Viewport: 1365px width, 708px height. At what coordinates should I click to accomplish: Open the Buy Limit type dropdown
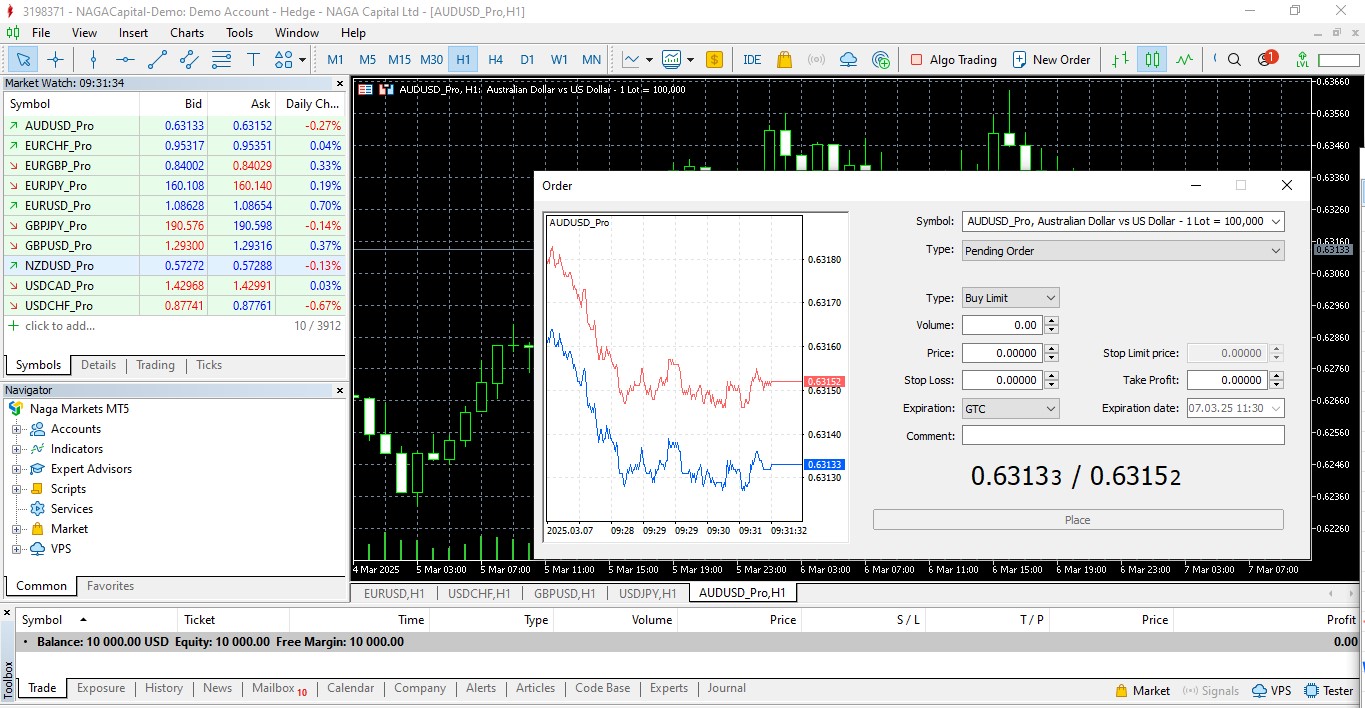tap(1010, 298)
